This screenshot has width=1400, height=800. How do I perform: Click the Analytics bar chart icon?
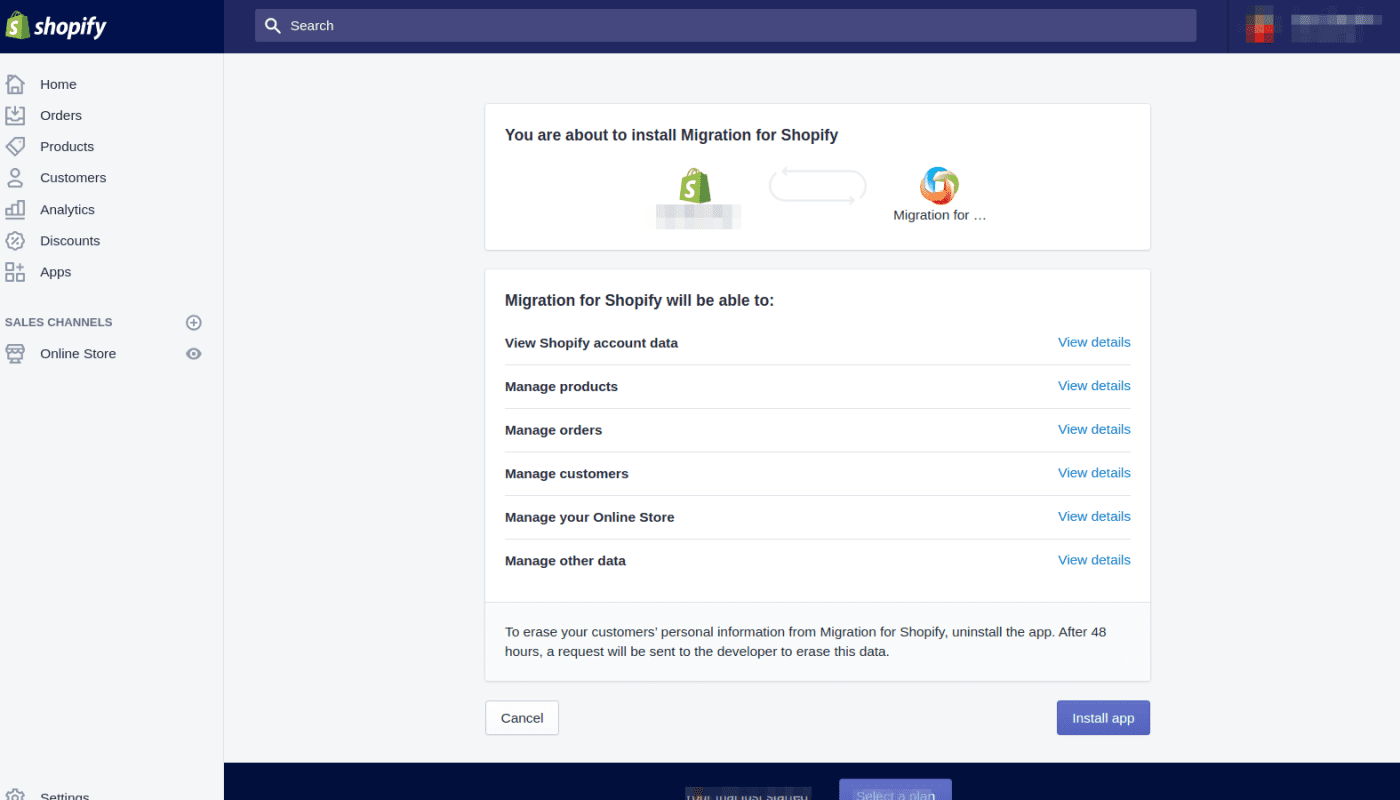pyautogui.click(x=15, y=209)
